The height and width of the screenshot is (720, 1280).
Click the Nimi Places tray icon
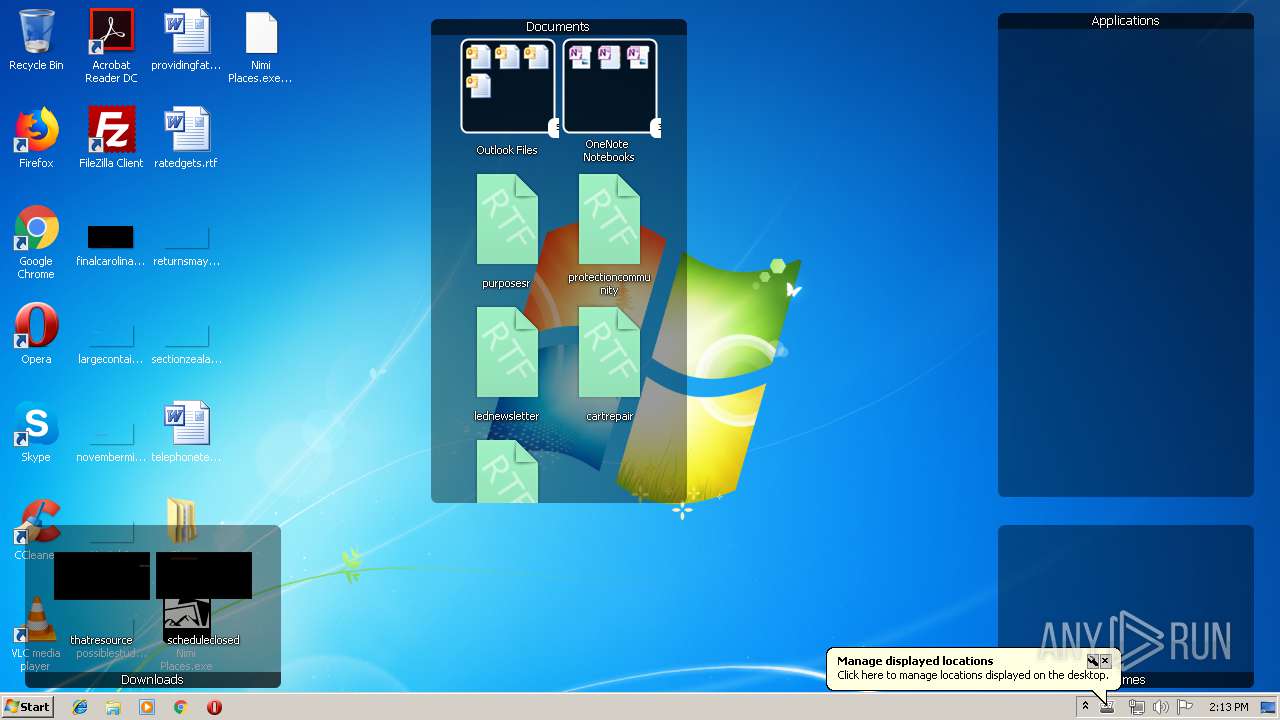[x=1108, y=707]
